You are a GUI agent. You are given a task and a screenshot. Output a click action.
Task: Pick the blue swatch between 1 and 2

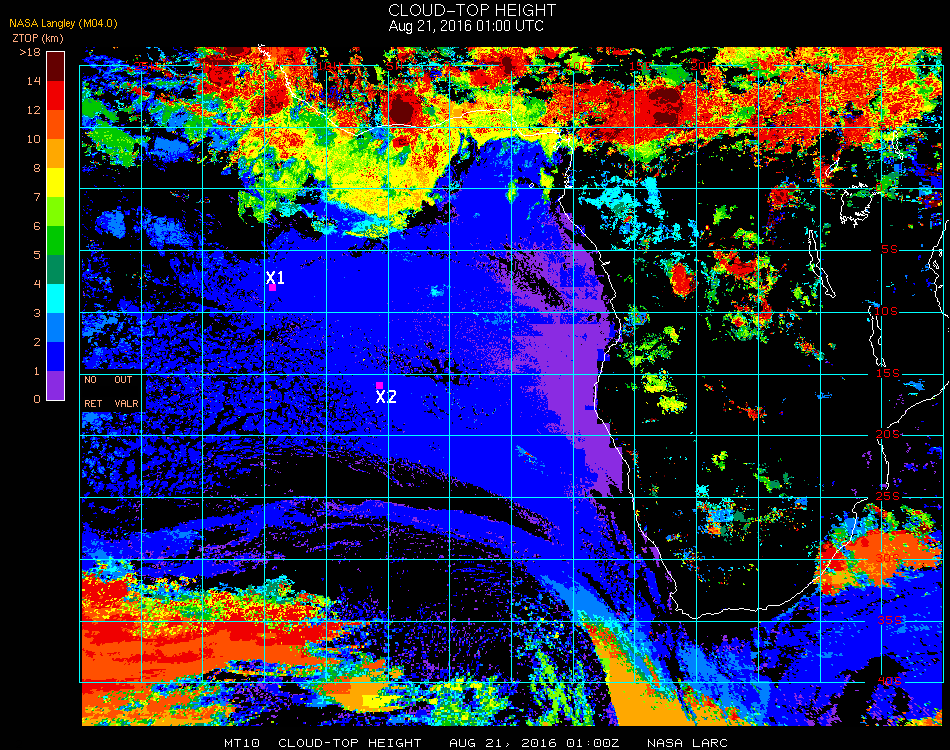click(55, 357)
